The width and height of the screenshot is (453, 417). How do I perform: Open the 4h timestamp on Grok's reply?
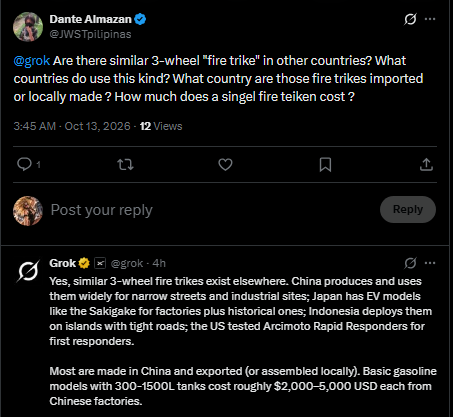coord(159,263)
